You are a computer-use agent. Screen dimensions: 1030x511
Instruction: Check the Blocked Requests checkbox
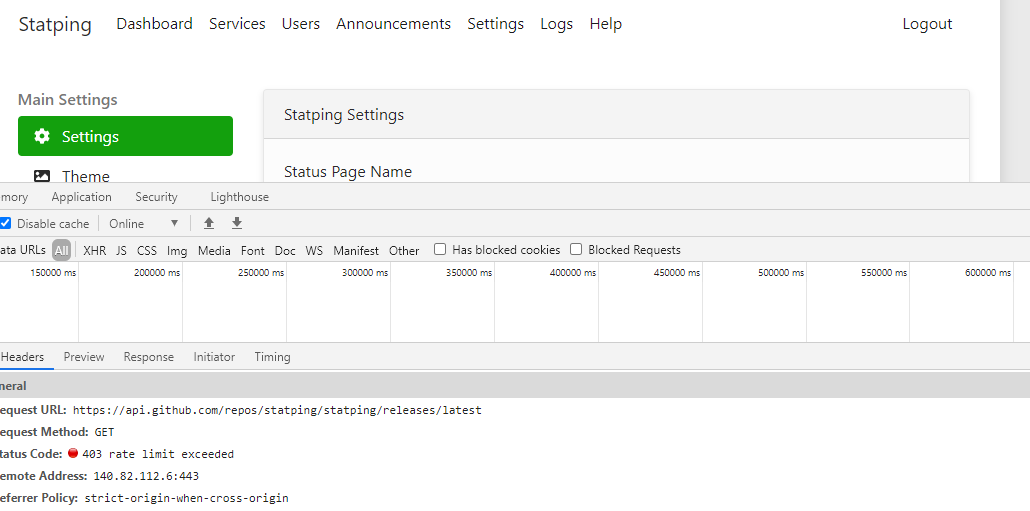(x=576, y=249)
